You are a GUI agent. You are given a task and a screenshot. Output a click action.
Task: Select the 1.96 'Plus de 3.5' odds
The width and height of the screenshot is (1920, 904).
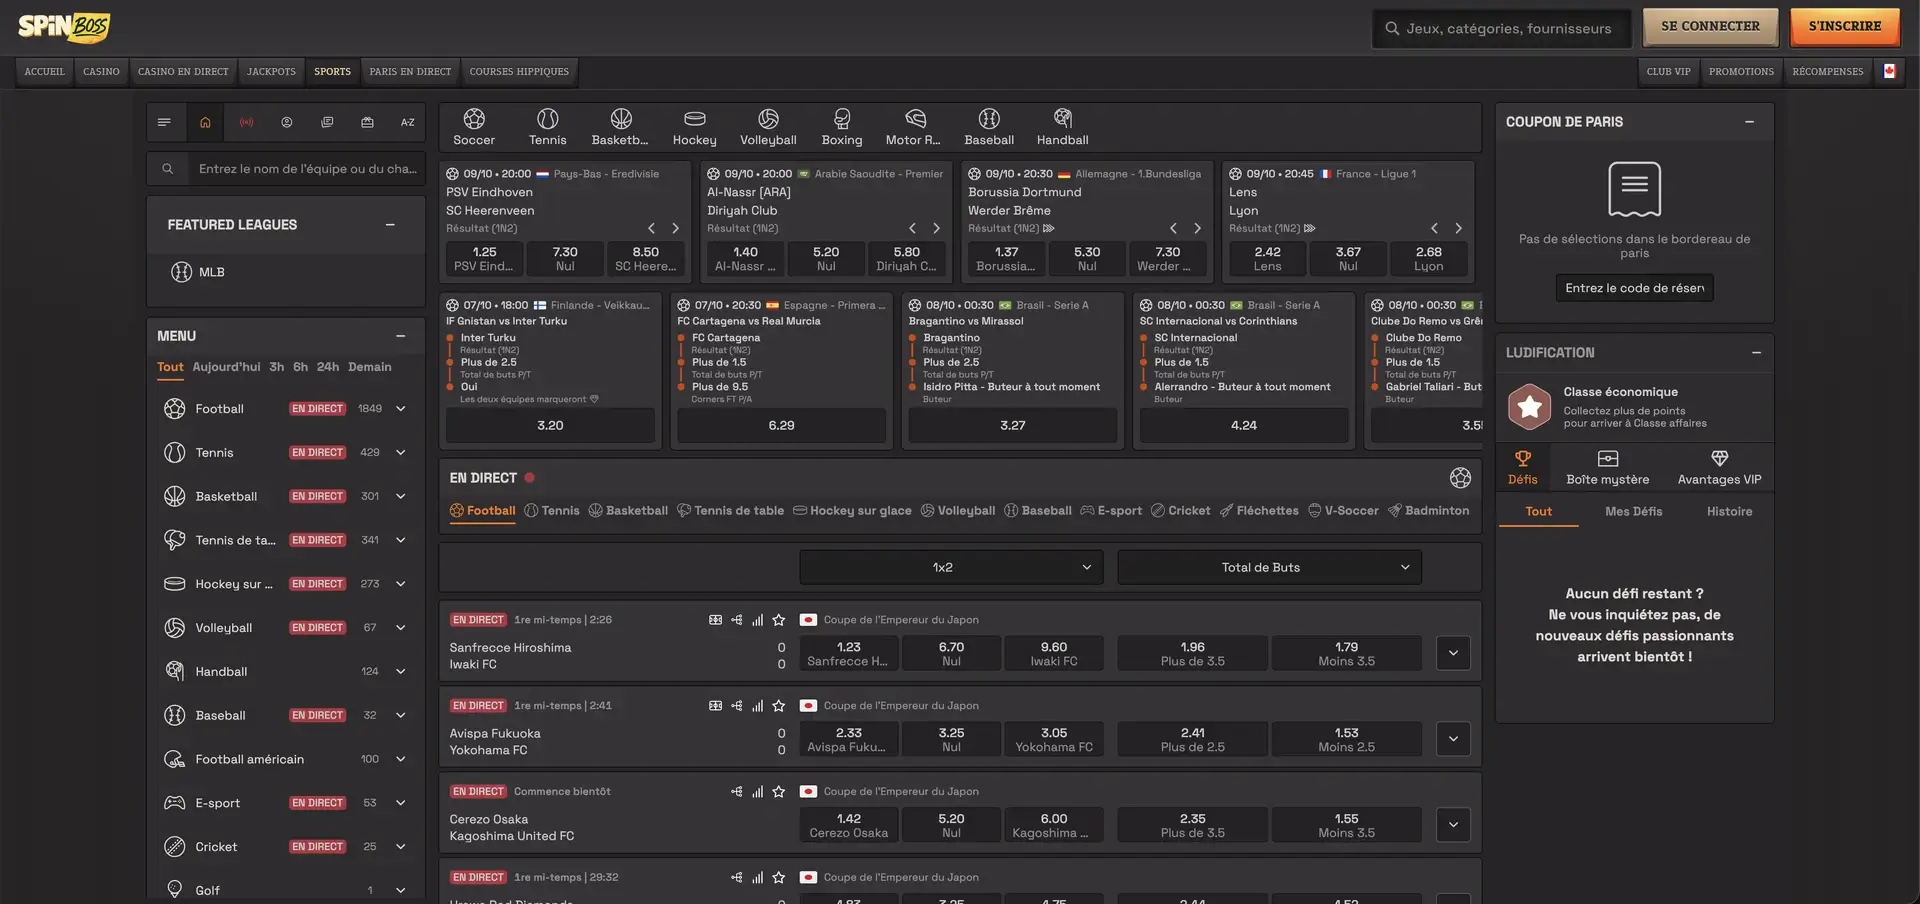(x=1192, y=654)
